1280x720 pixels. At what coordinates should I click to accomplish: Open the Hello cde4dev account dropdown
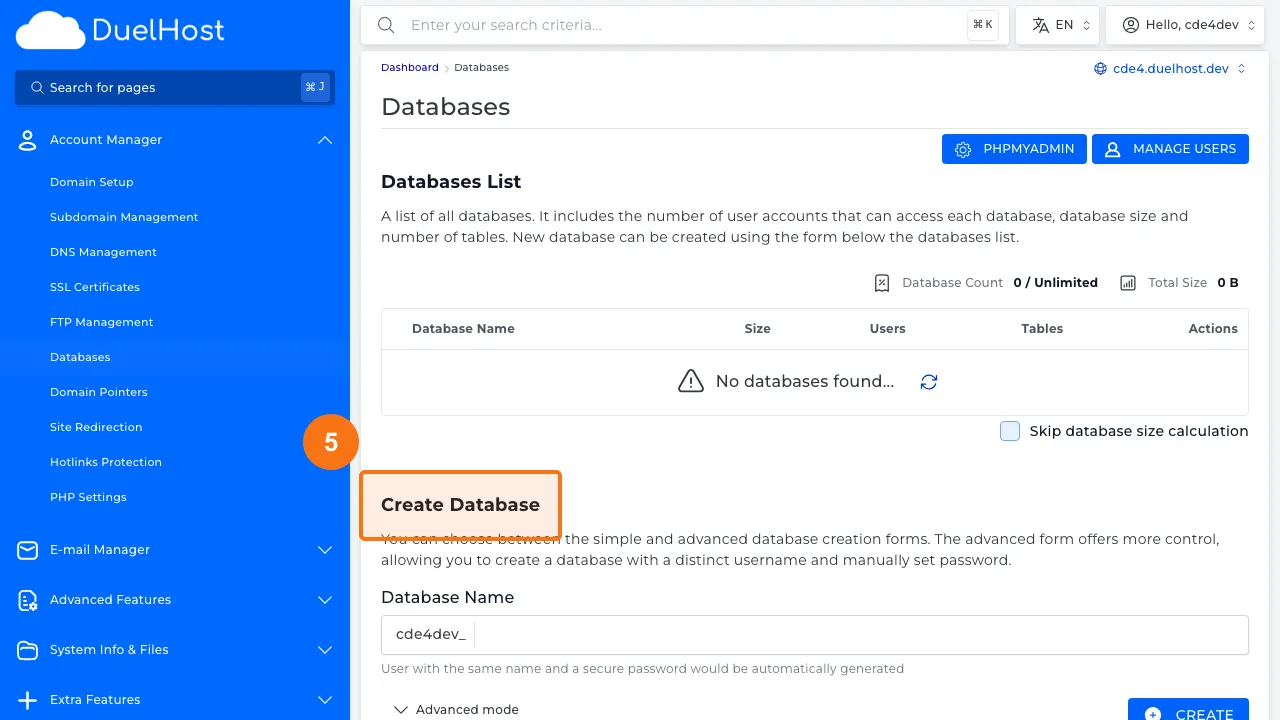pyautogui.click(x=1185, y=24)
